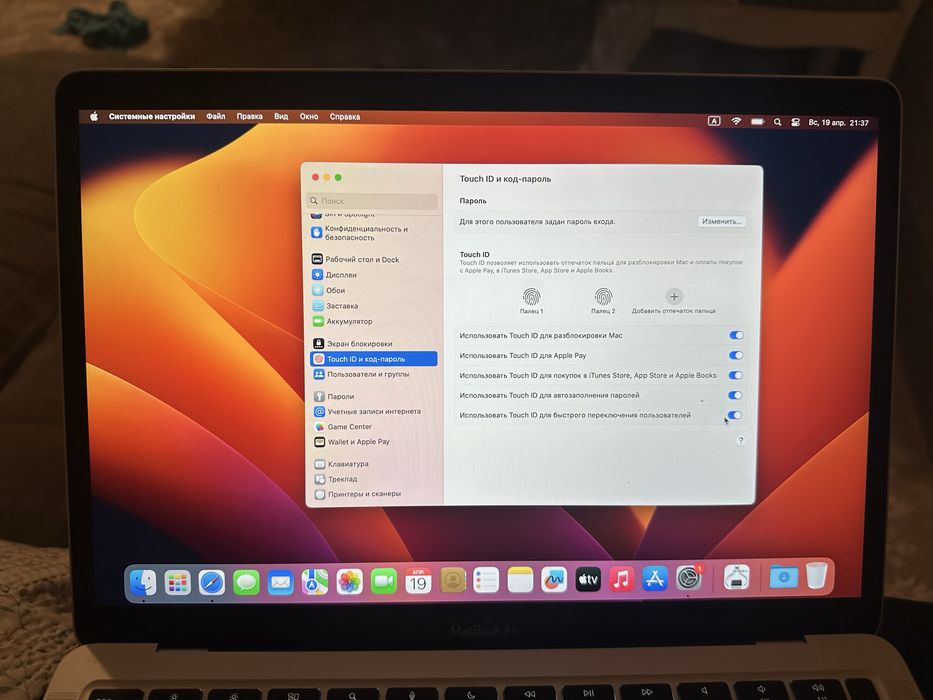Image resolution: width=933 pixels, height=700 pixels.
Task: Launch Apple TV from the Dock
Action: [x=588, y=579]
